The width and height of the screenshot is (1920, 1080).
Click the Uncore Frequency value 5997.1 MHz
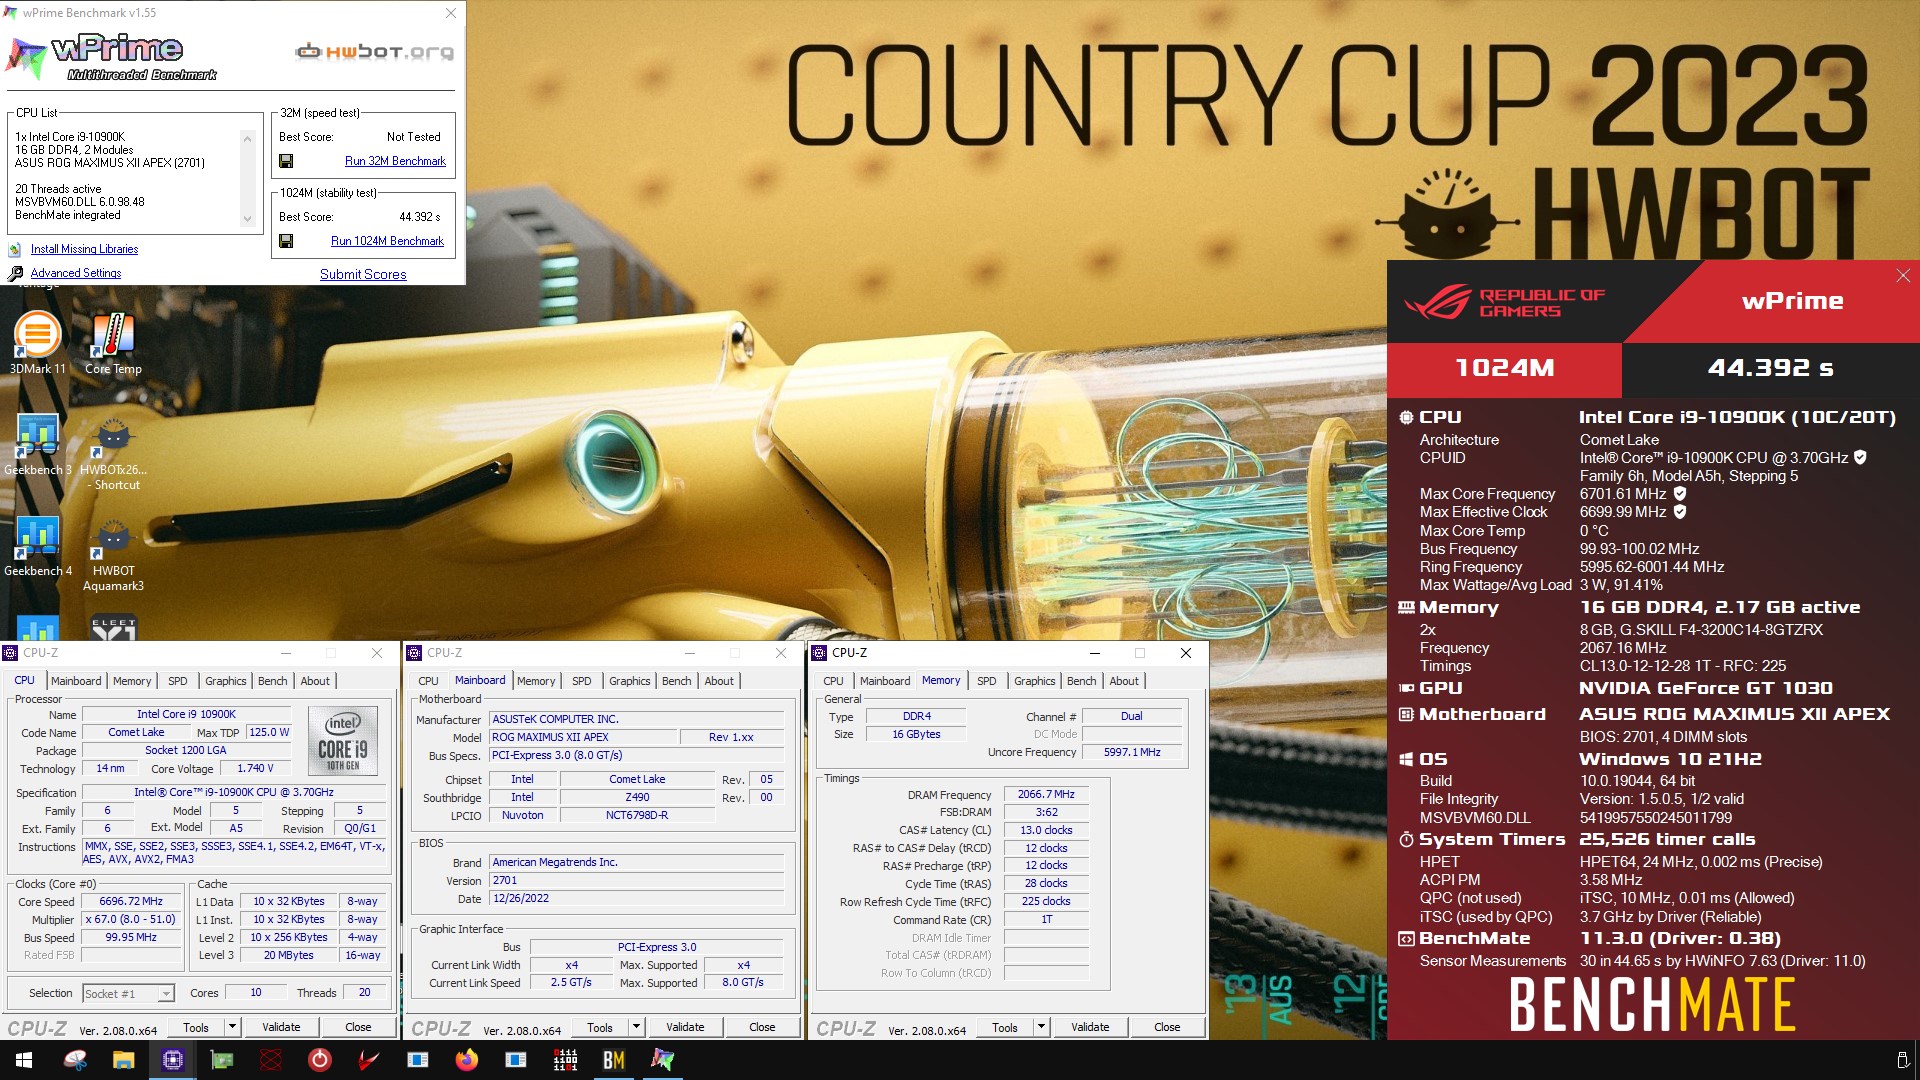pos(1132,752)
